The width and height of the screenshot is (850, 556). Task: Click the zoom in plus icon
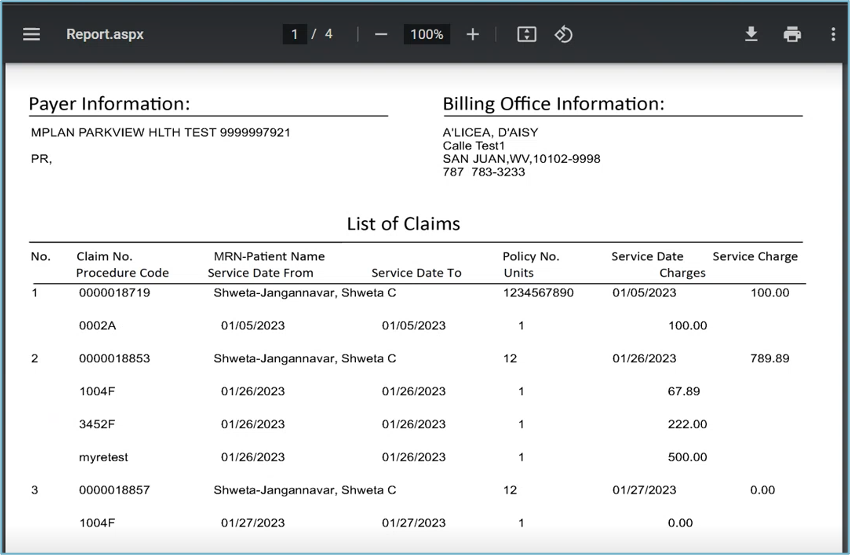coord(473,34)
